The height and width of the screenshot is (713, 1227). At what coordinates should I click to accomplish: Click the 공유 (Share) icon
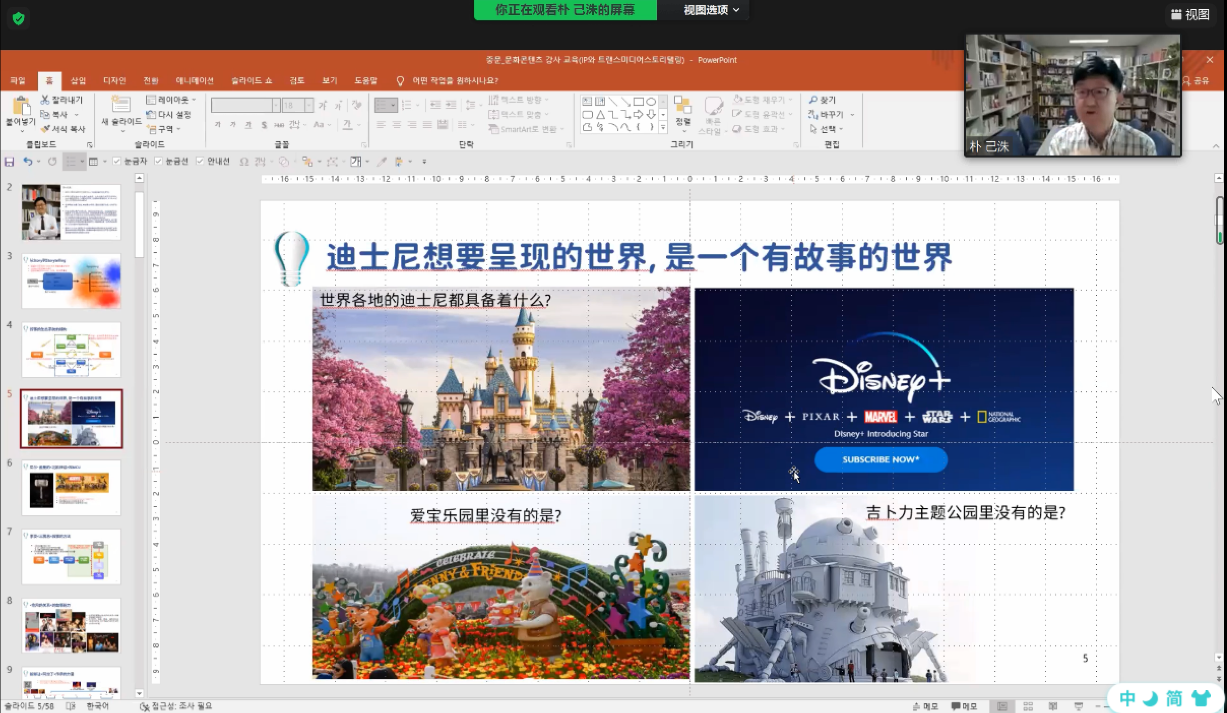click(x=1195, y=80)
